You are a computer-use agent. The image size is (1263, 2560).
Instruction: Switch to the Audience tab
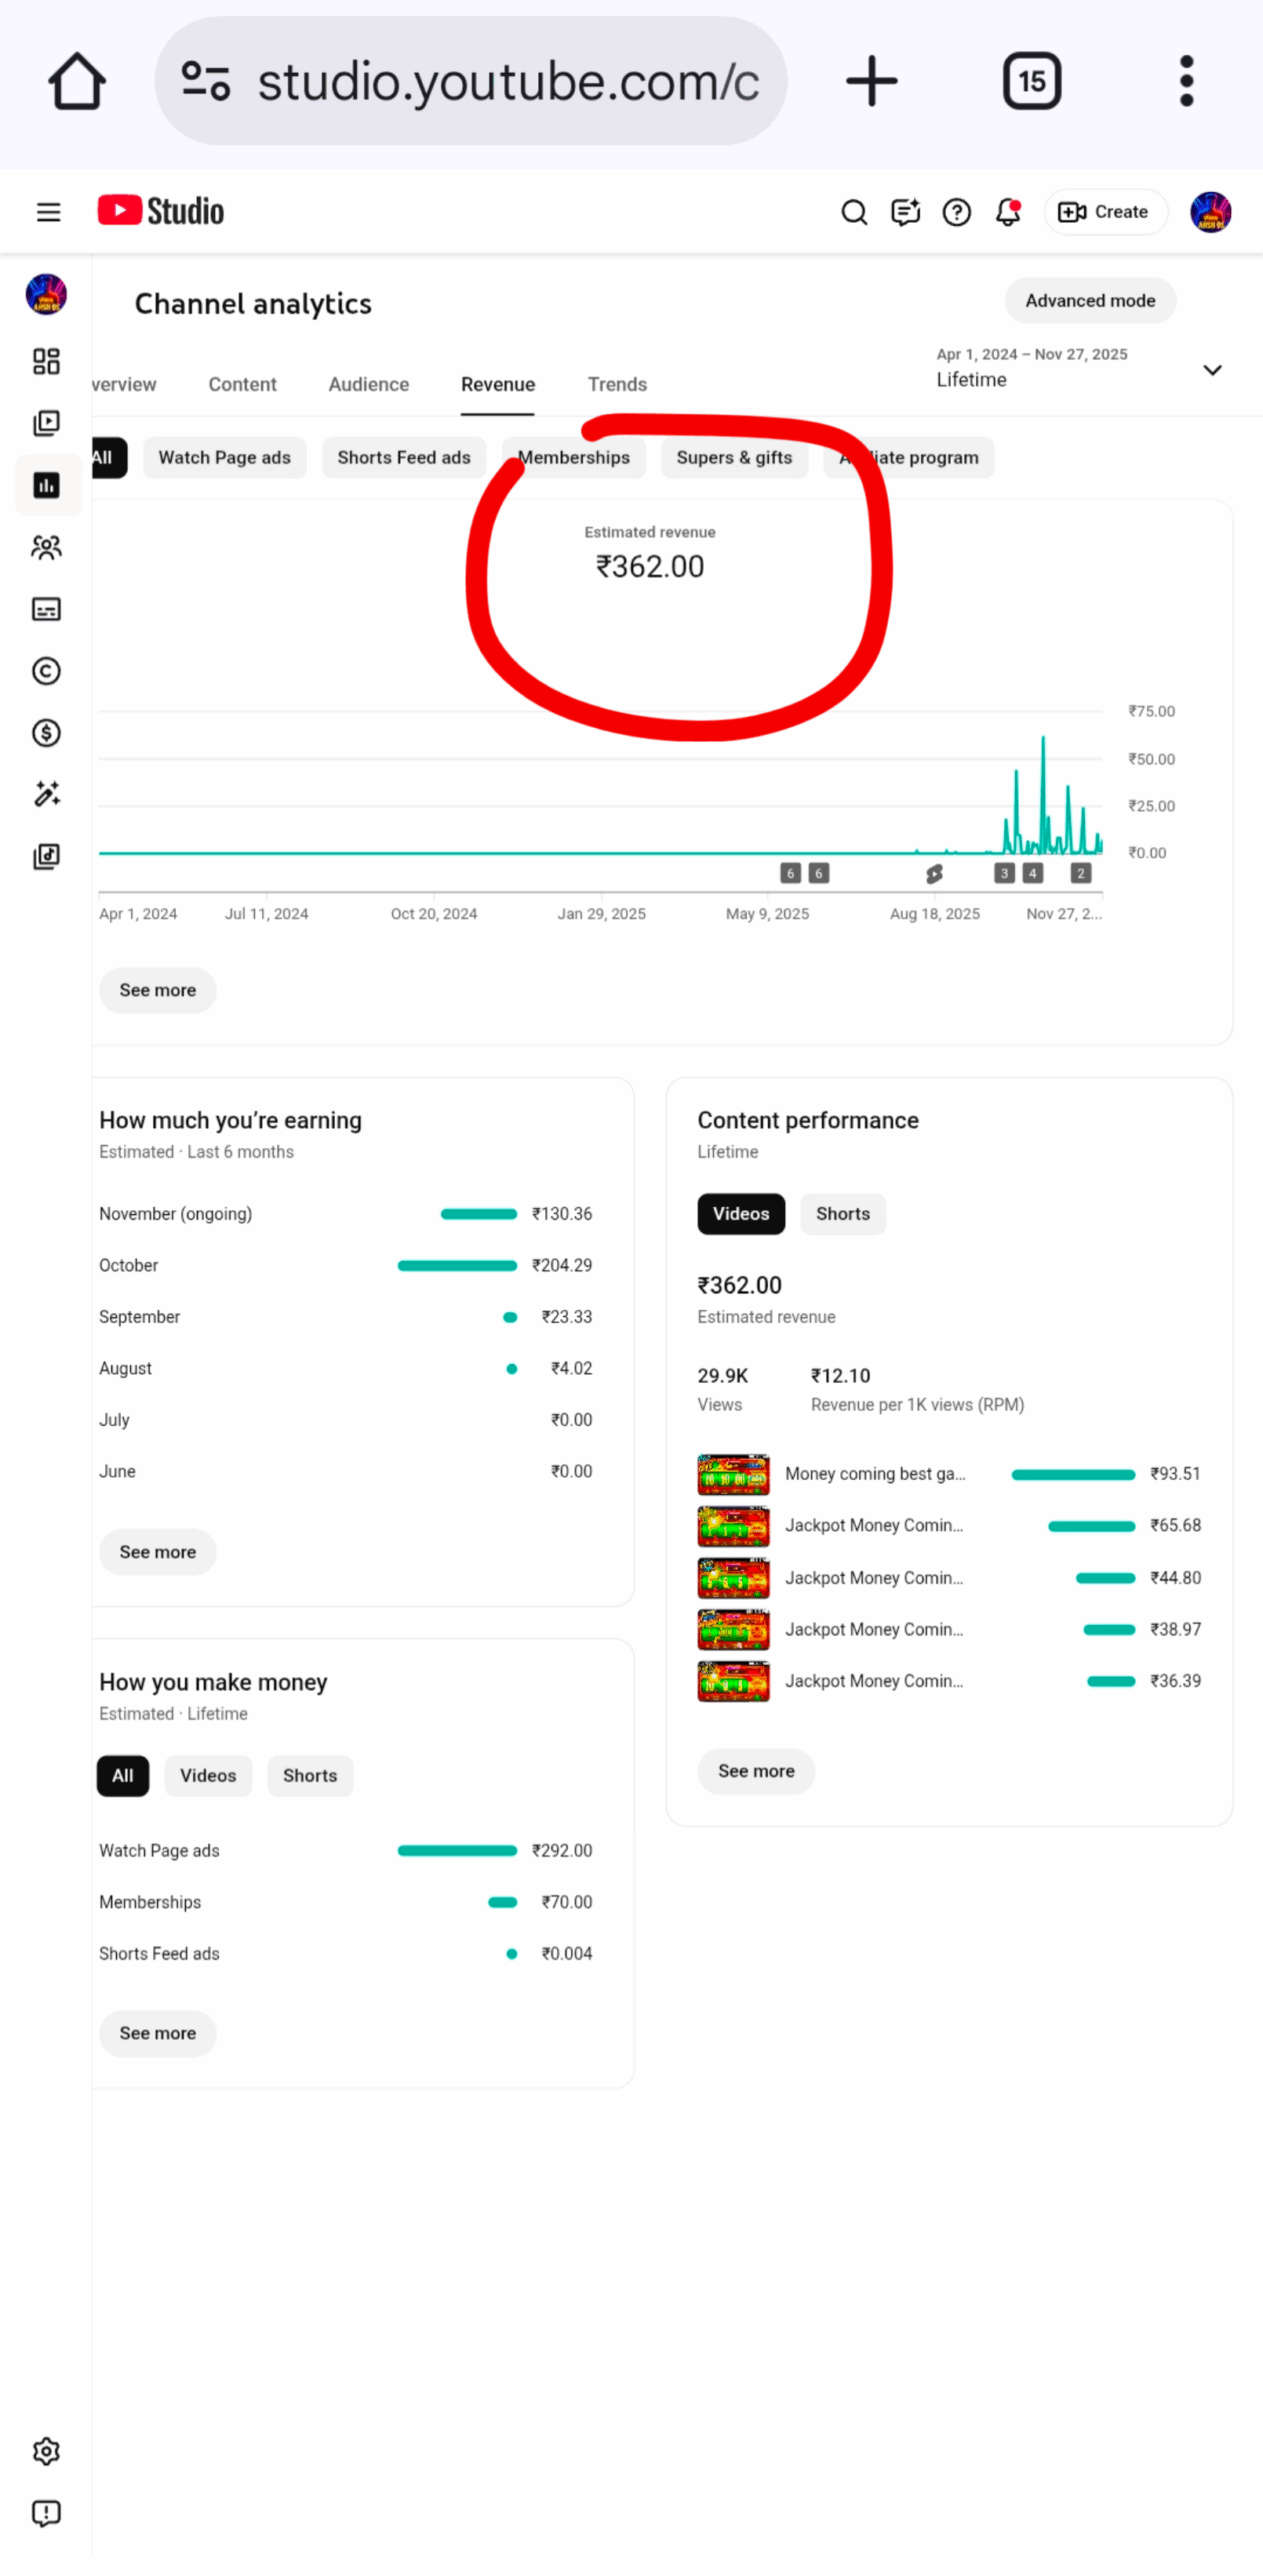coord(368,385)
